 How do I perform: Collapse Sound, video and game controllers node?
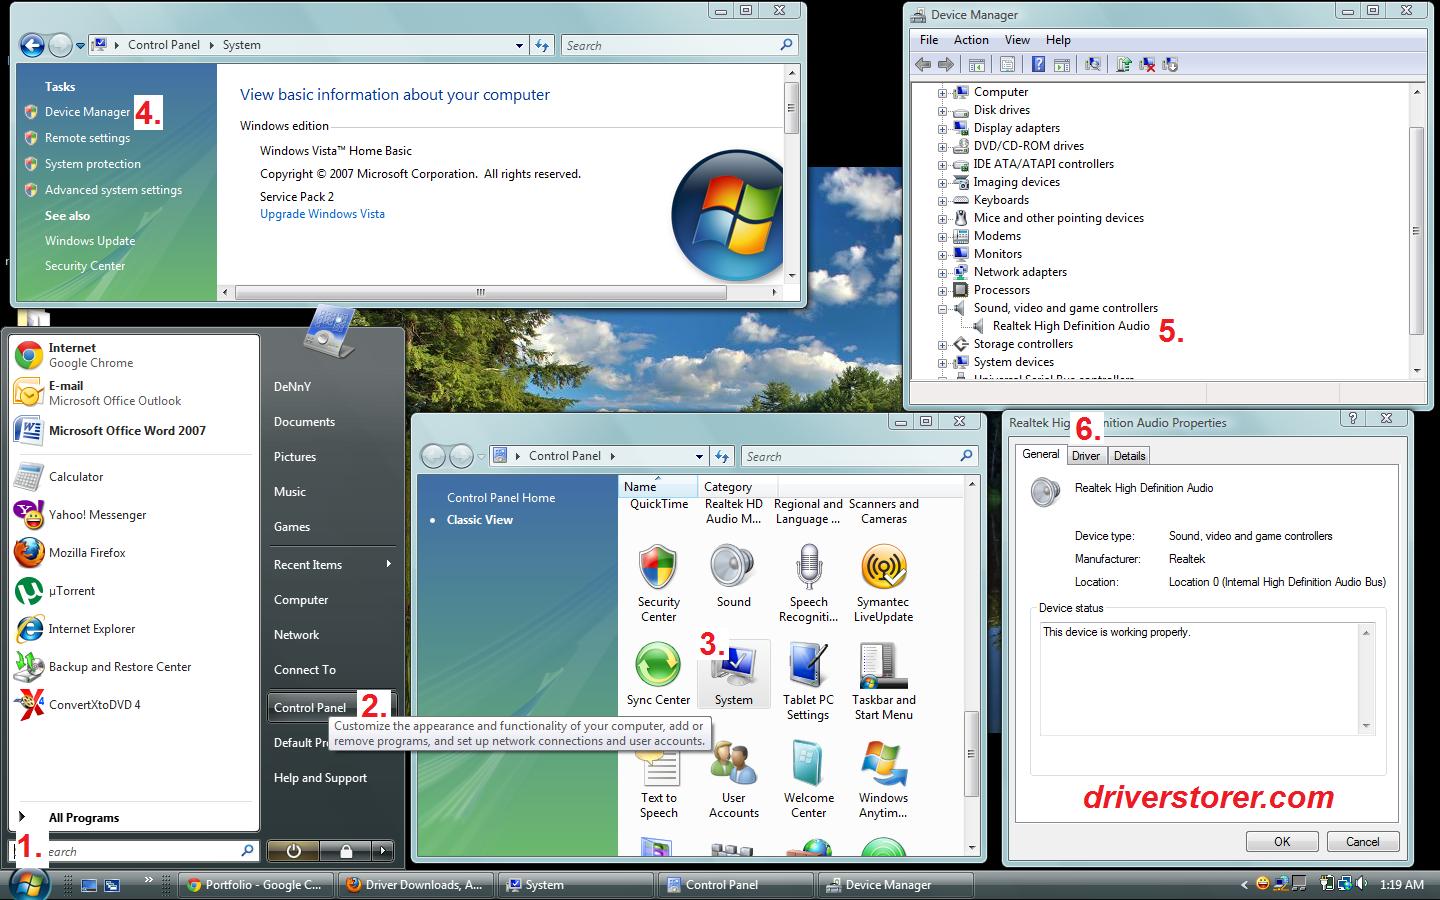(x=942, y=308)
